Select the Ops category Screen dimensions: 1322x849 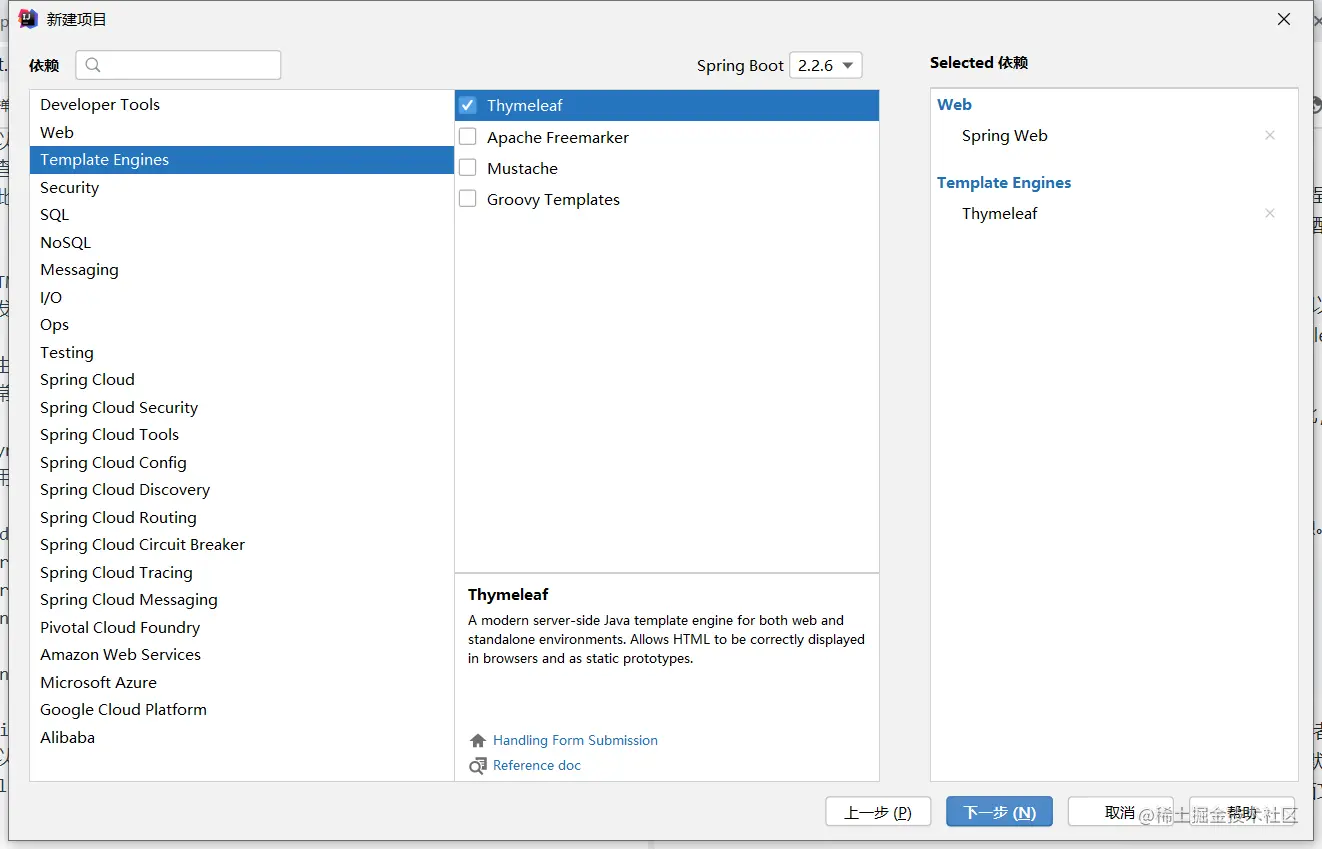[242, 325]
